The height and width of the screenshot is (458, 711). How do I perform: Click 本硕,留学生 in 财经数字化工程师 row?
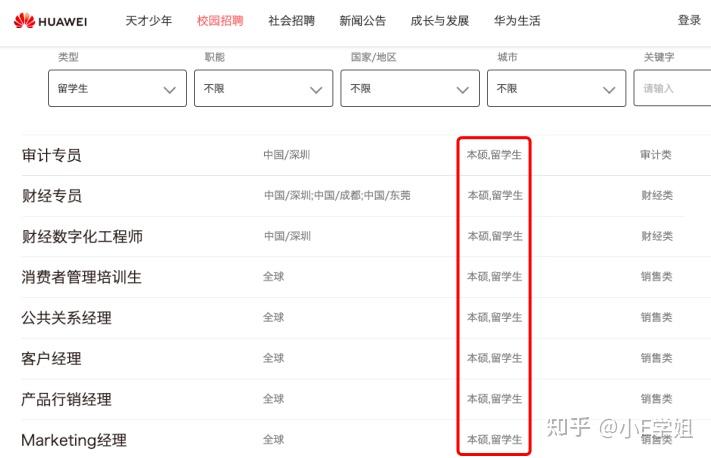(x=495, y=236)
